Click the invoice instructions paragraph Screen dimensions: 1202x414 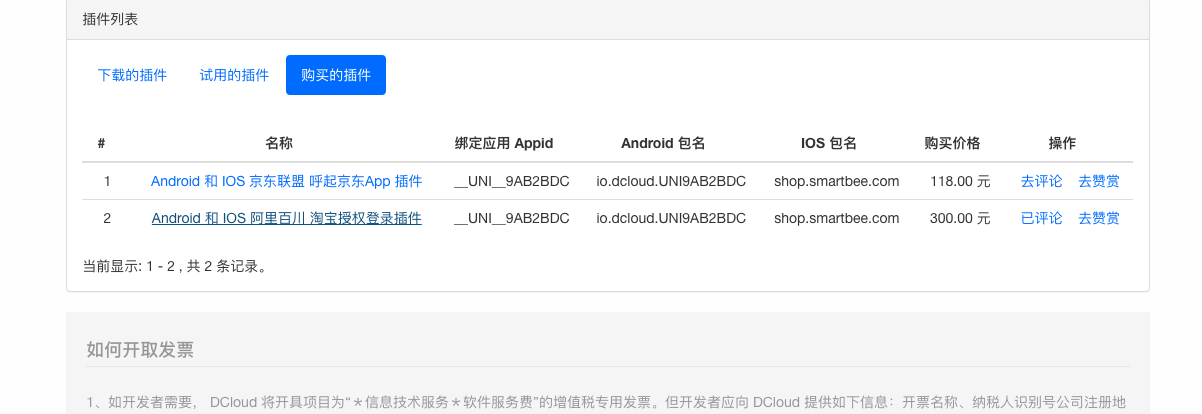point(606,402)
